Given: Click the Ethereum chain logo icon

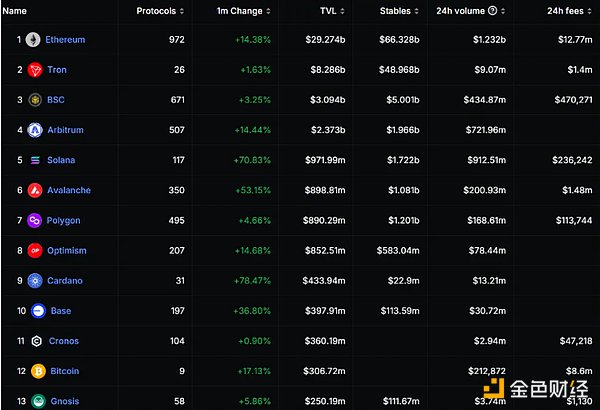Looking at the screenshot, I should [34, 40].
